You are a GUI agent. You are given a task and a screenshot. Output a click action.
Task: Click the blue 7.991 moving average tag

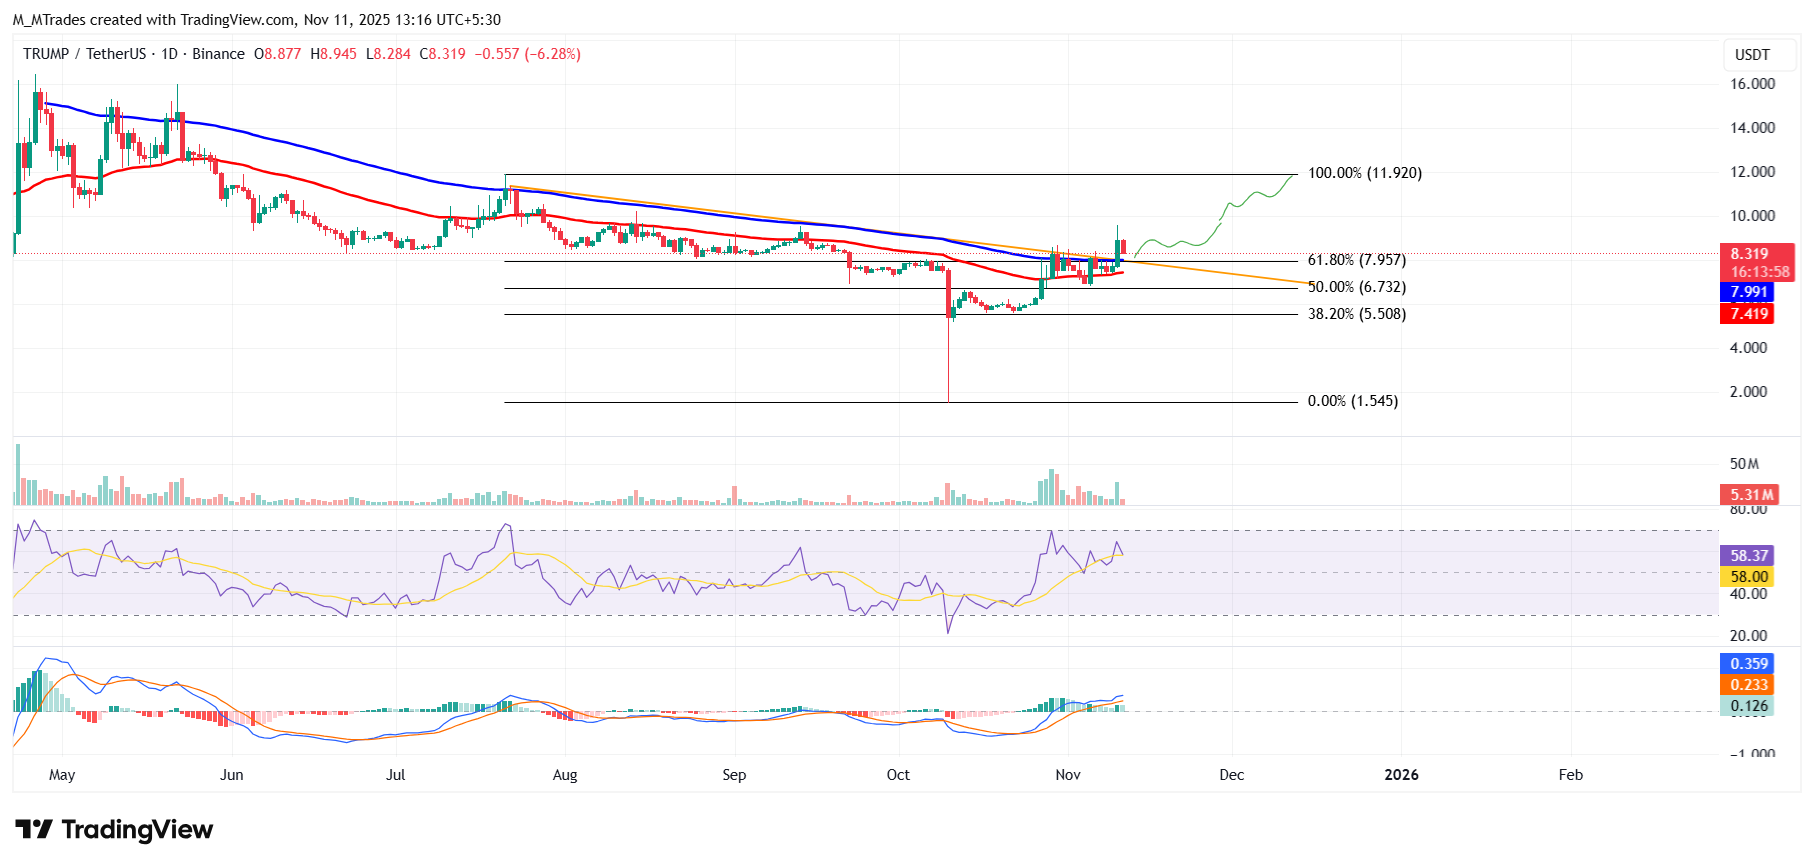coord(1750,292)
